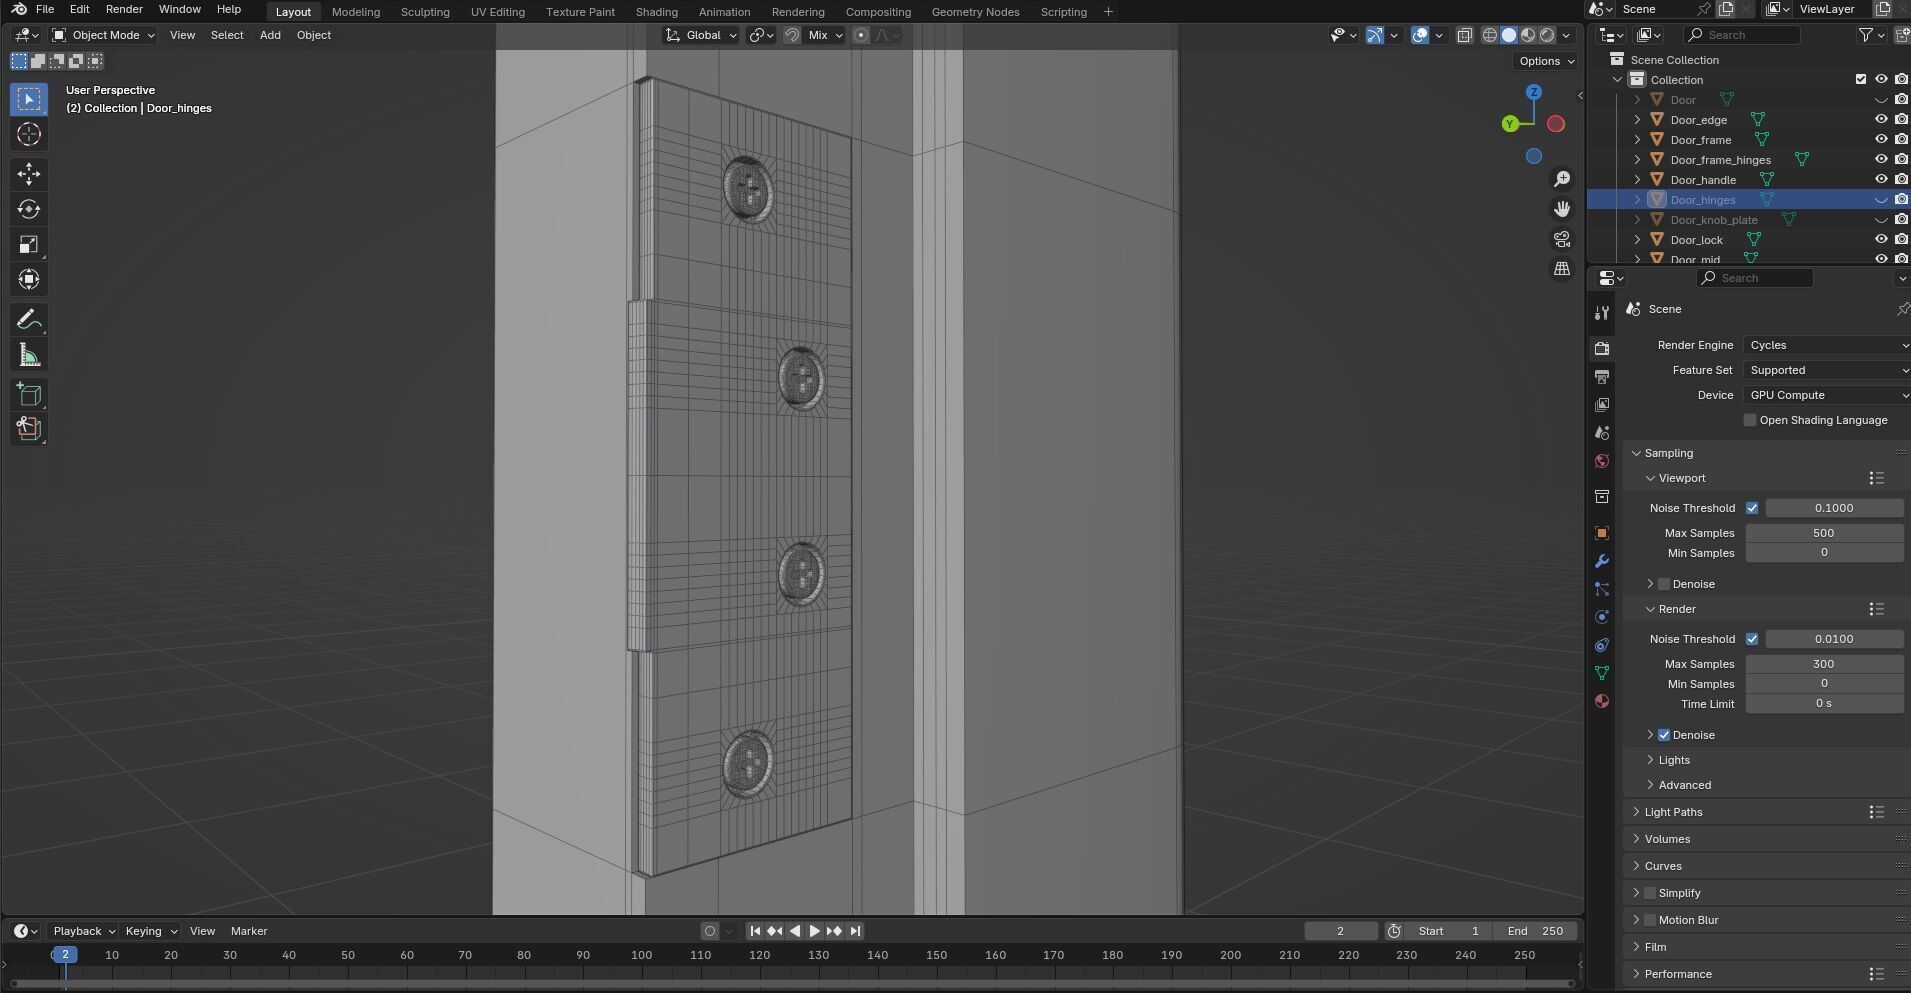1911x993 pixels.
Task: Open the Feature Set dropdown
Action: 1827,370
